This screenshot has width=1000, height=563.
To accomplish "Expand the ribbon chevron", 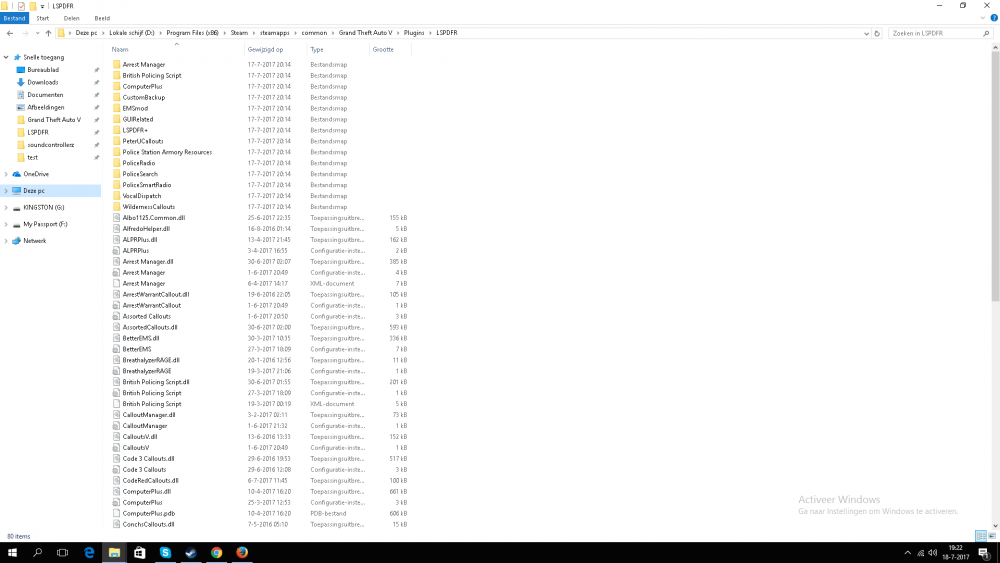I will 983,18.
